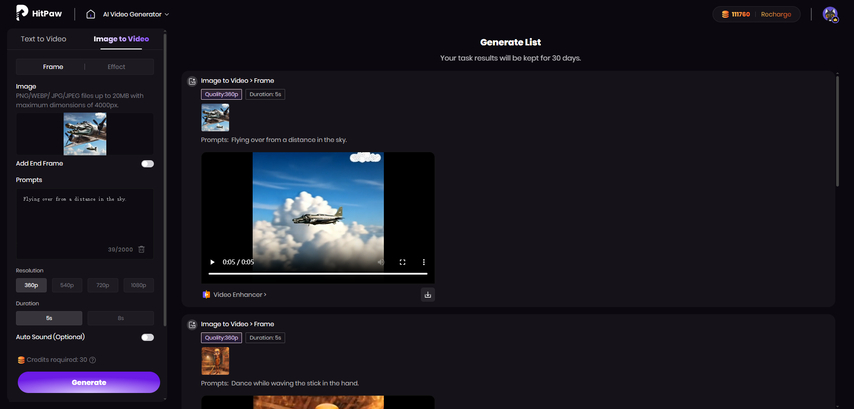The width and height of the screenshot is (854, 409).
Task: Click the Recharge link
Action: click(776, 14)
